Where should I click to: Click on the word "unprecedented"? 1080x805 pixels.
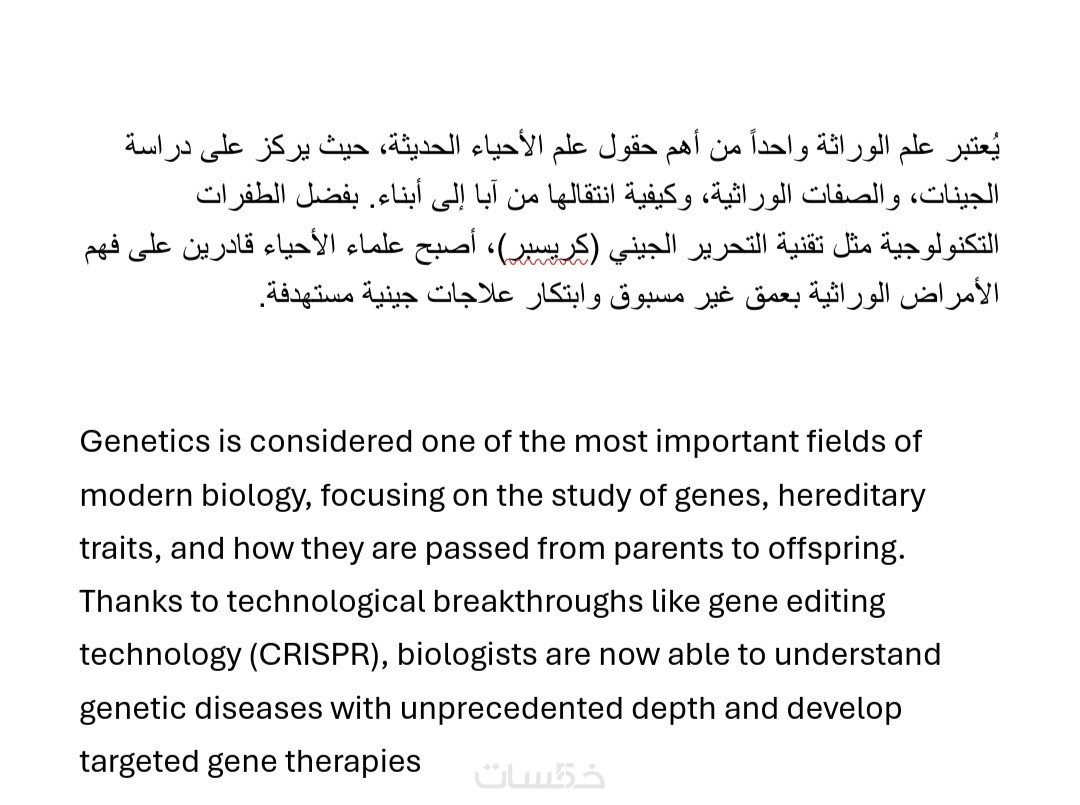[x=511, y=709]
